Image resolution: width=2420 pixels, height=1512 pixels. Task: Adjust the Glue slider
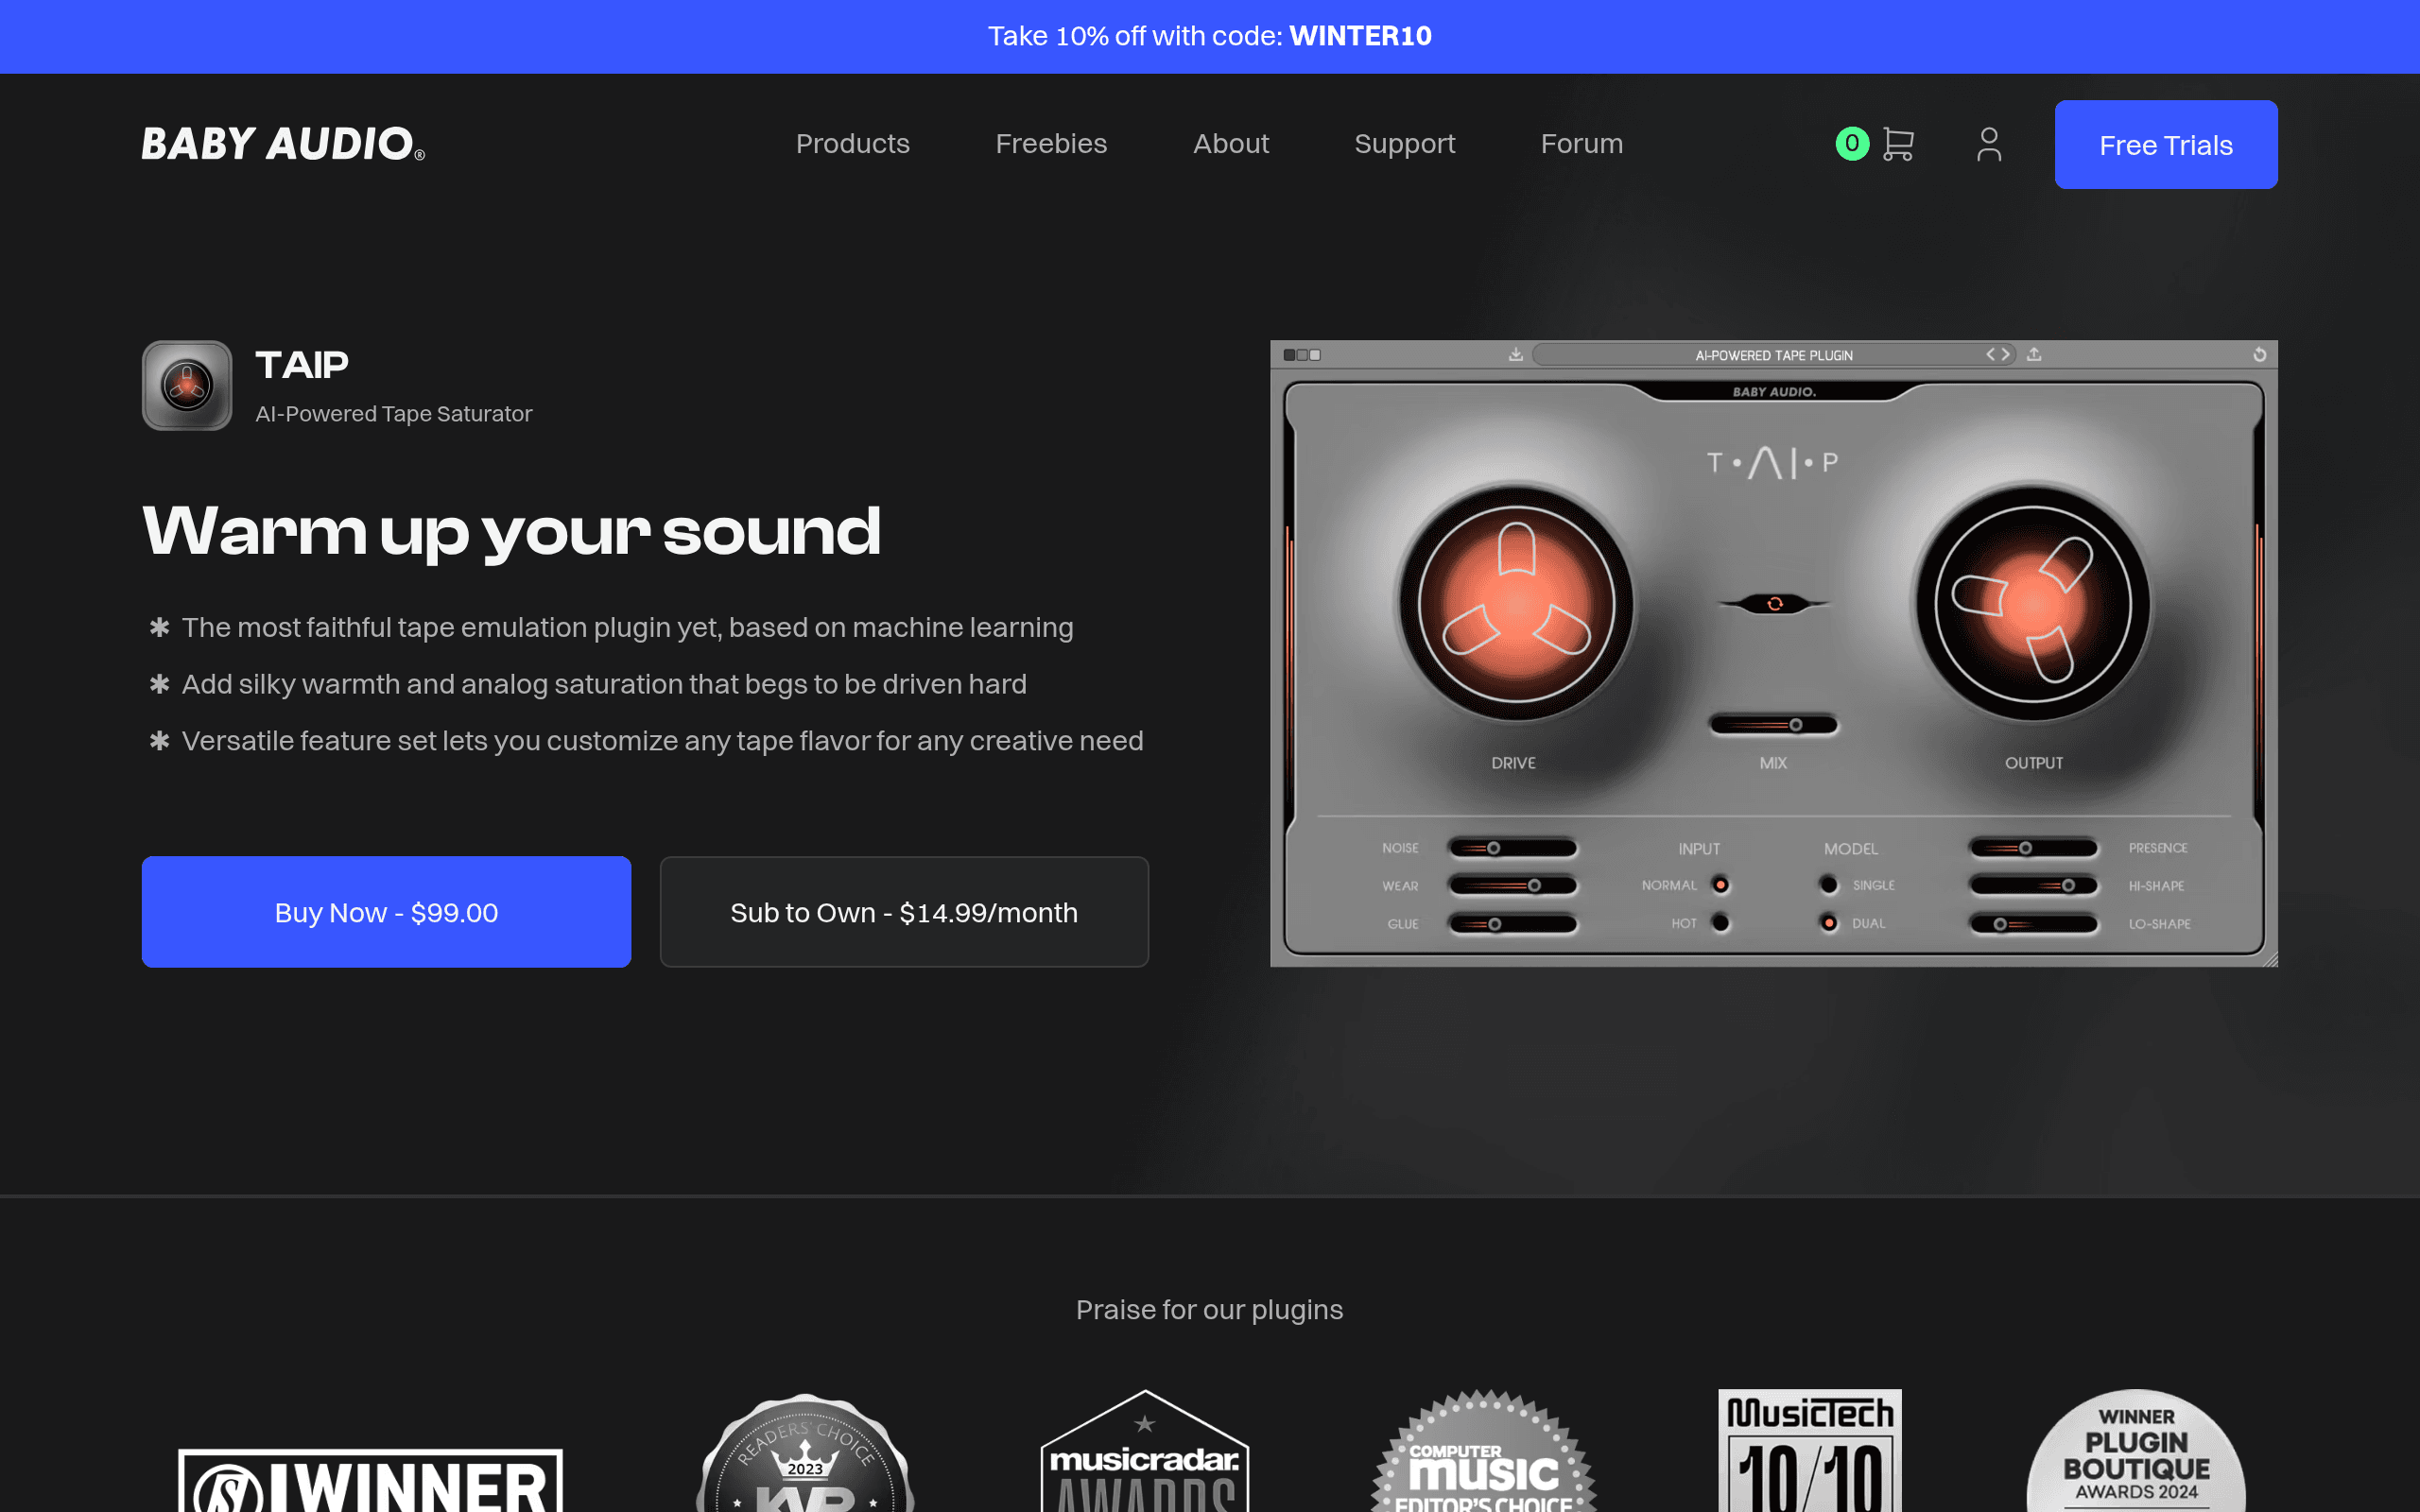[1512, 924]
